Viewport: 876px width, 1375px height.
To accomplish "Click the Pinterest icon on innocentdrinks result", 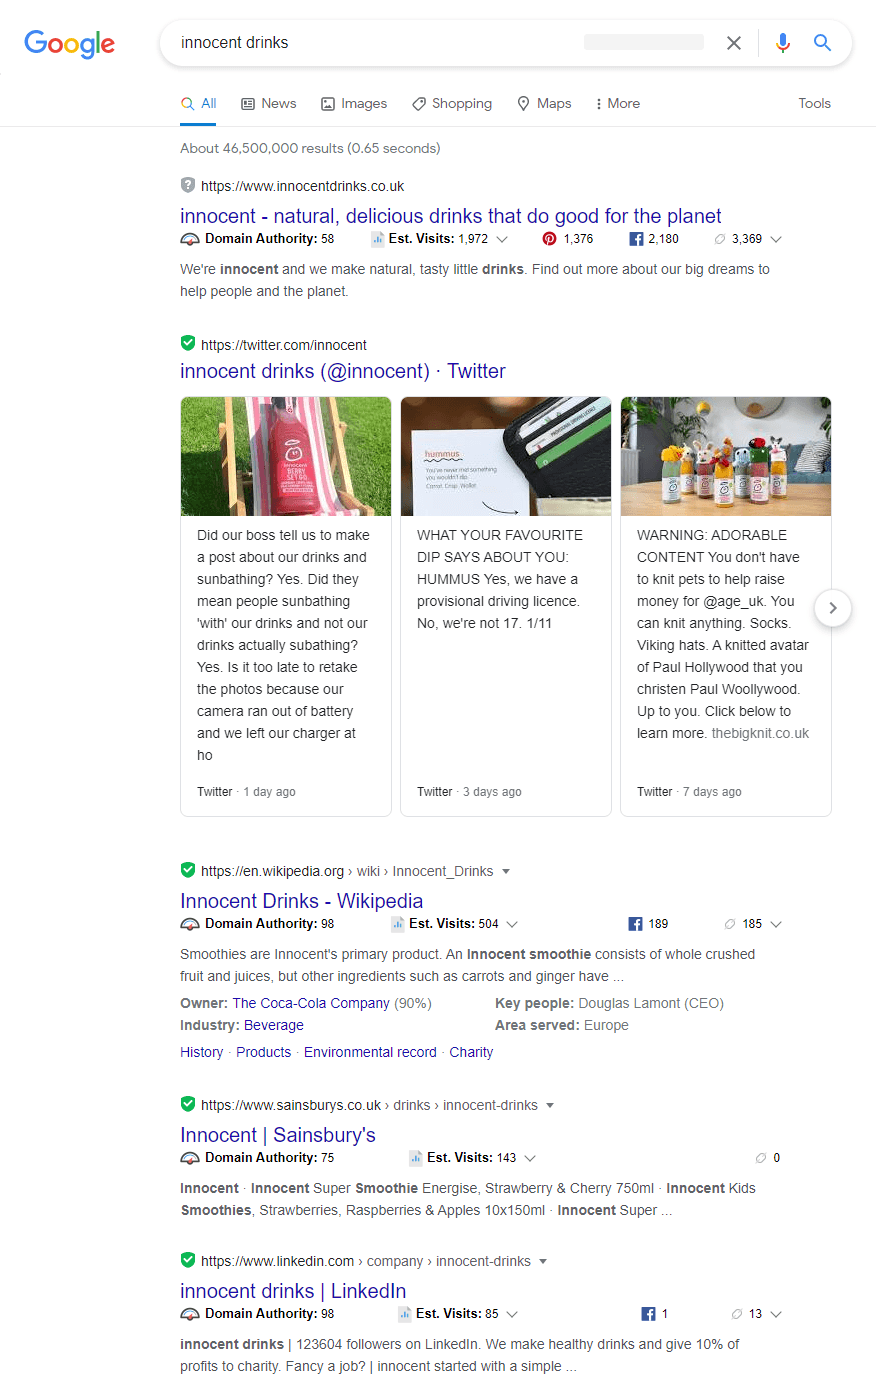I will [549, 239].
